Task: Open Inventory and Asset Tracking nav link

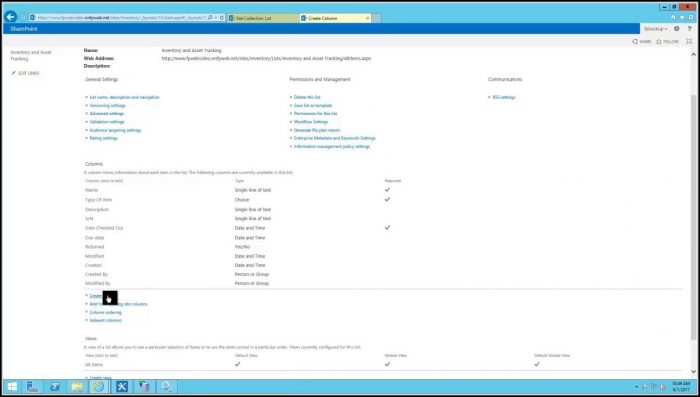Action: [31, 55]
